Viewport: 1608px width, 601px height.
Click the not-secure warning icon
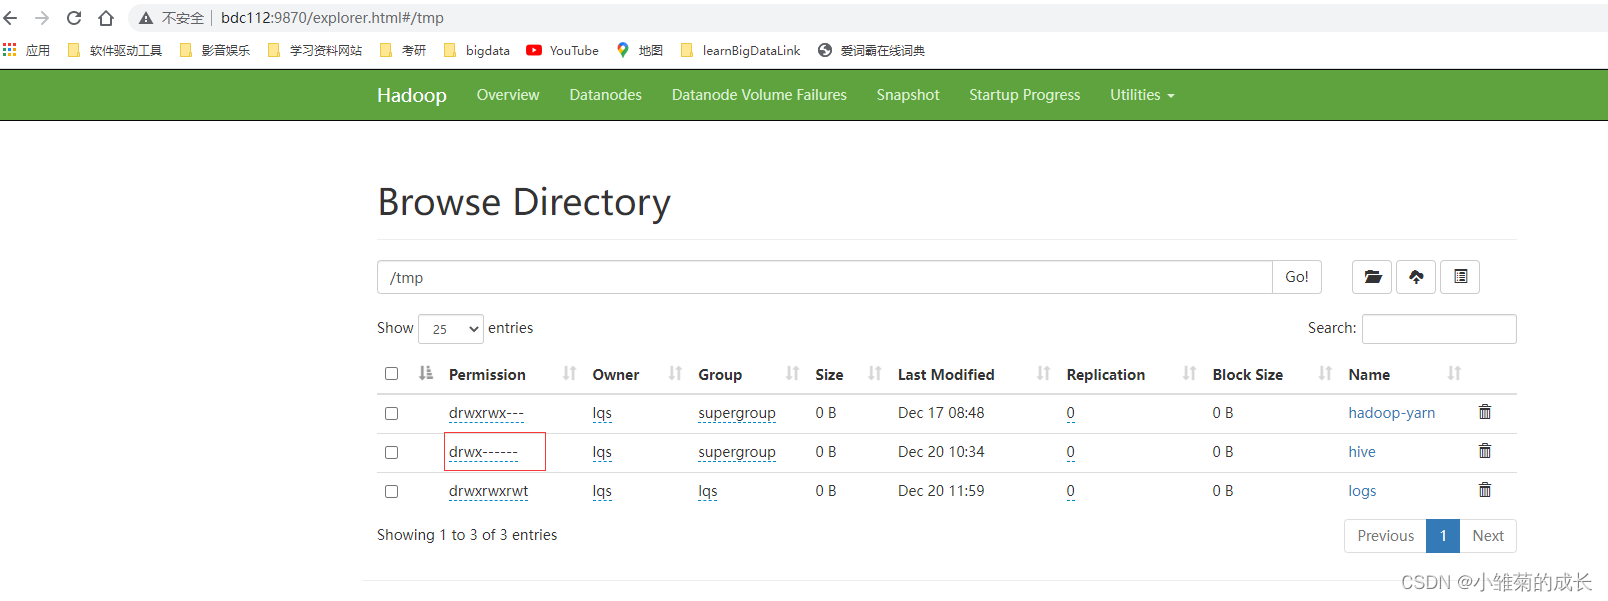146,18
